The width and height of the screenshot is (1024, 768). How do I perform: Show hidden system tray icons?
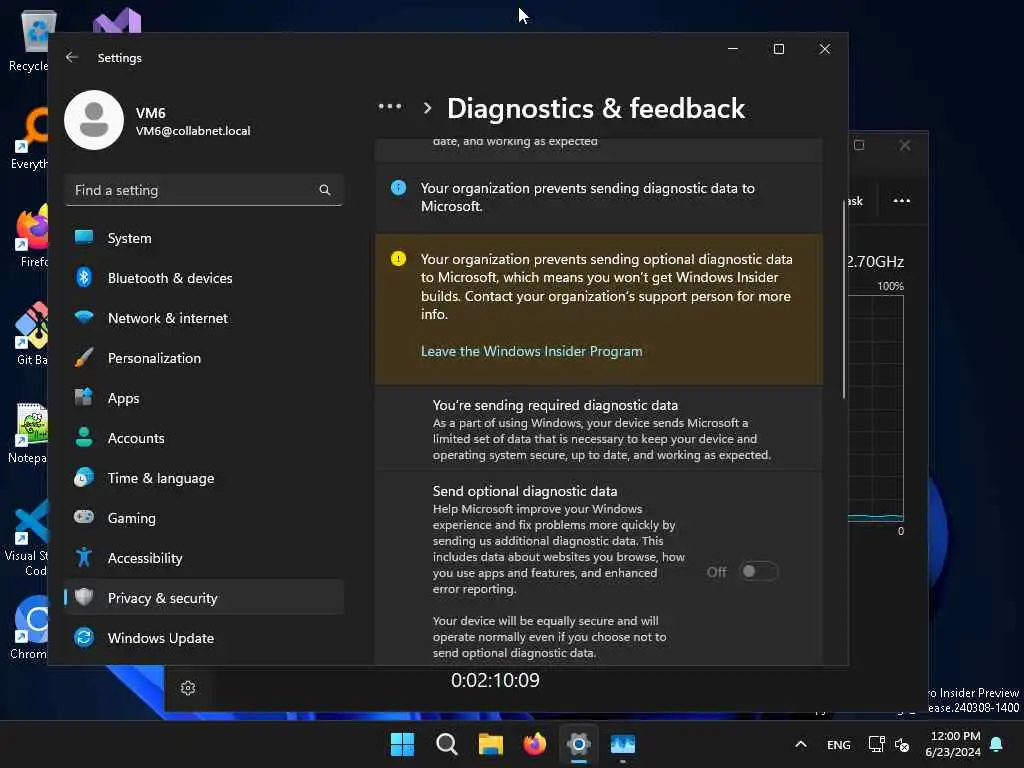click(x=801, y=744)
